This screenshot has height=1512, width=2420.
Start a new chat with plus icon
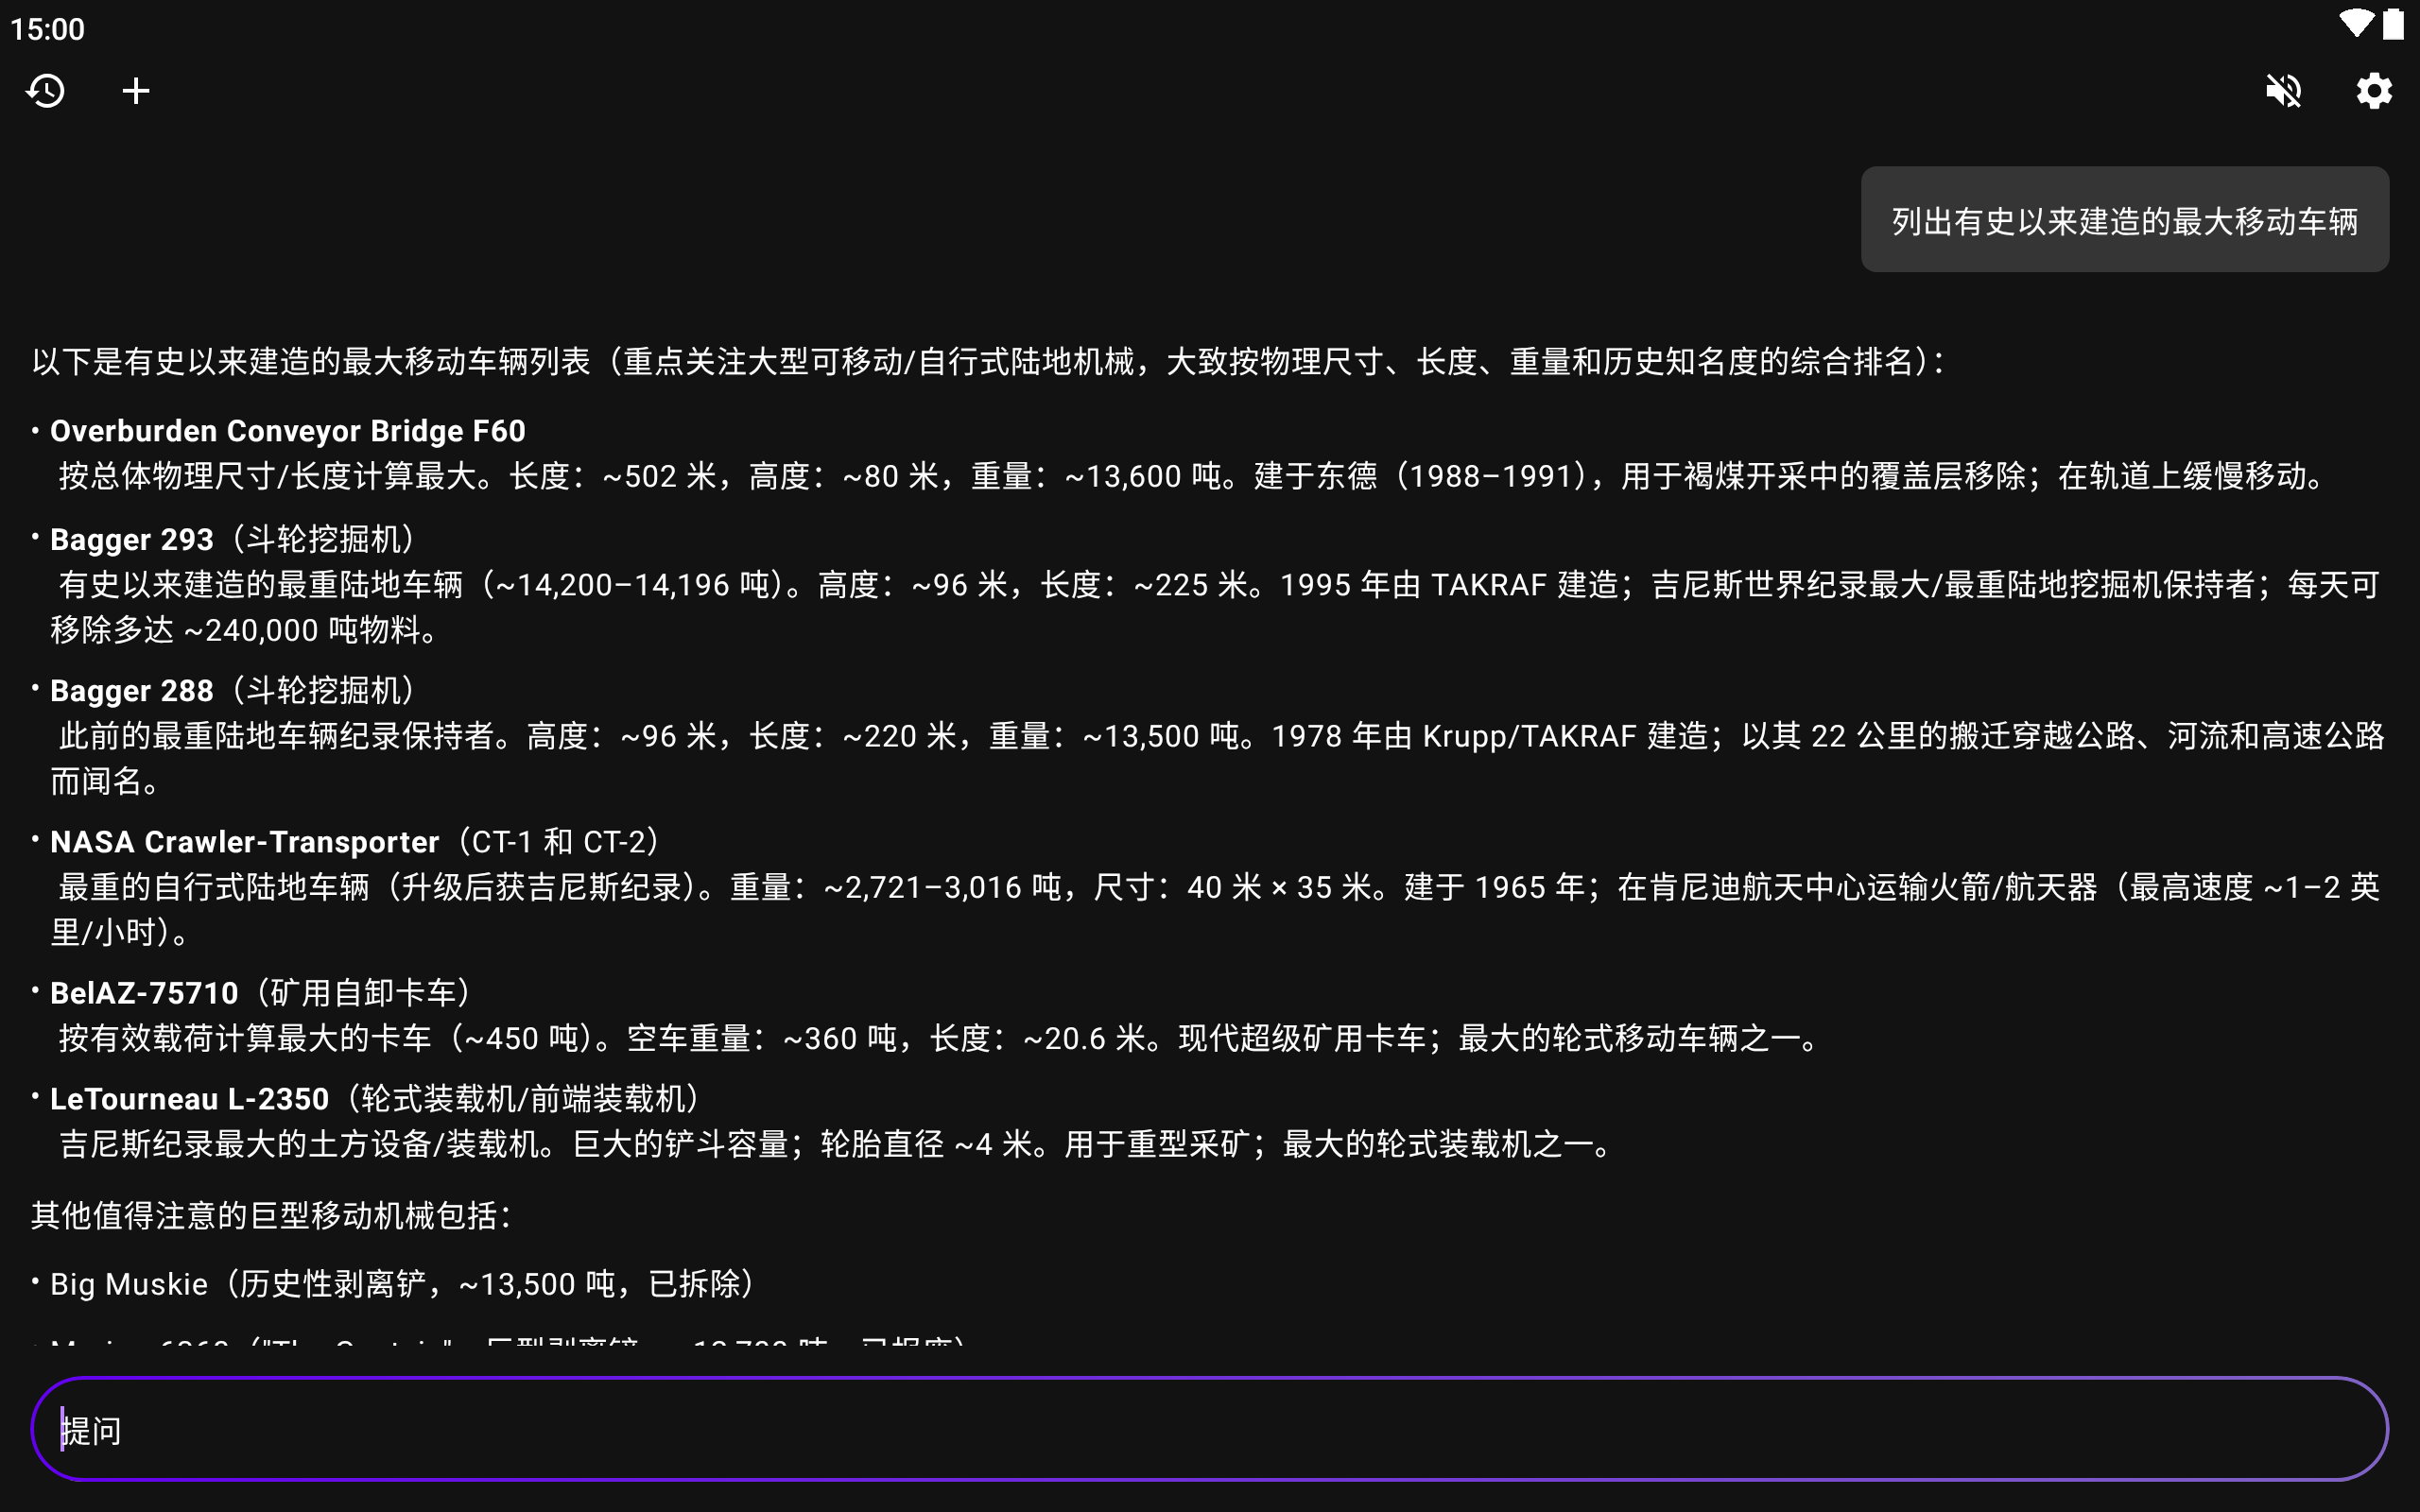coord(136,91)
